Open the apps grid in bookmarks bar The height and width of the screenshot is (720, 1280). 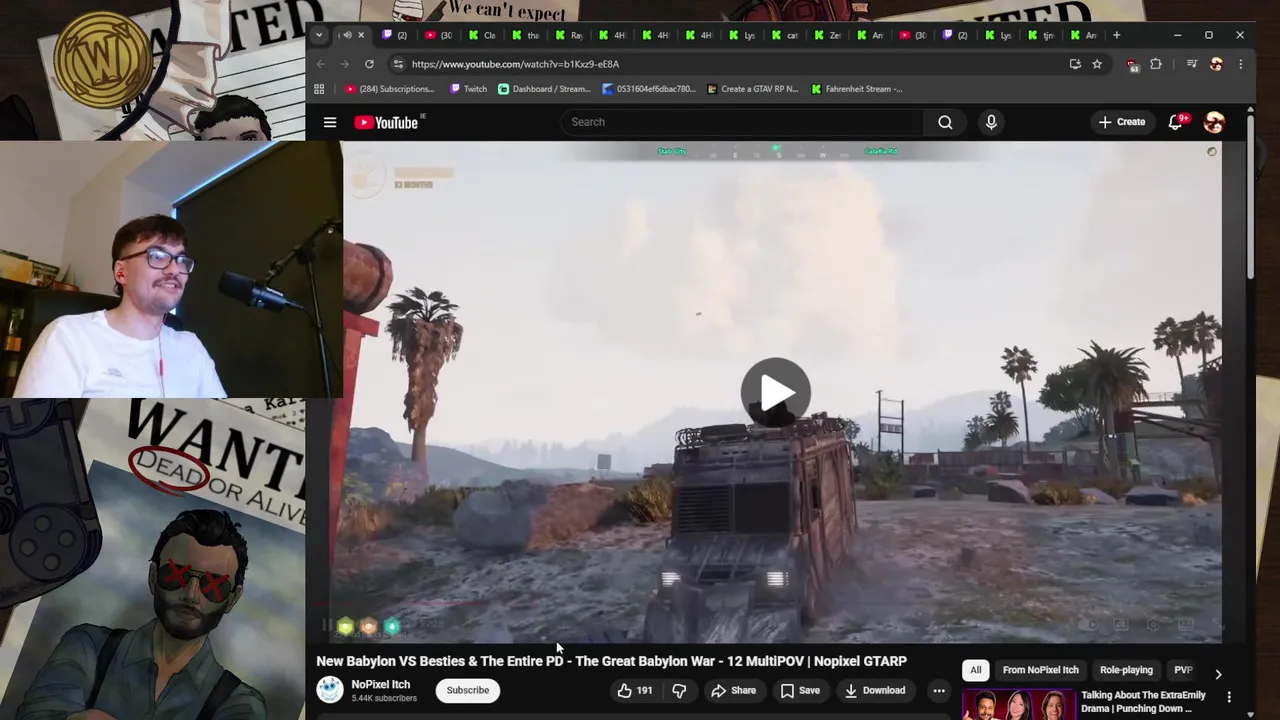coord(319,89)
